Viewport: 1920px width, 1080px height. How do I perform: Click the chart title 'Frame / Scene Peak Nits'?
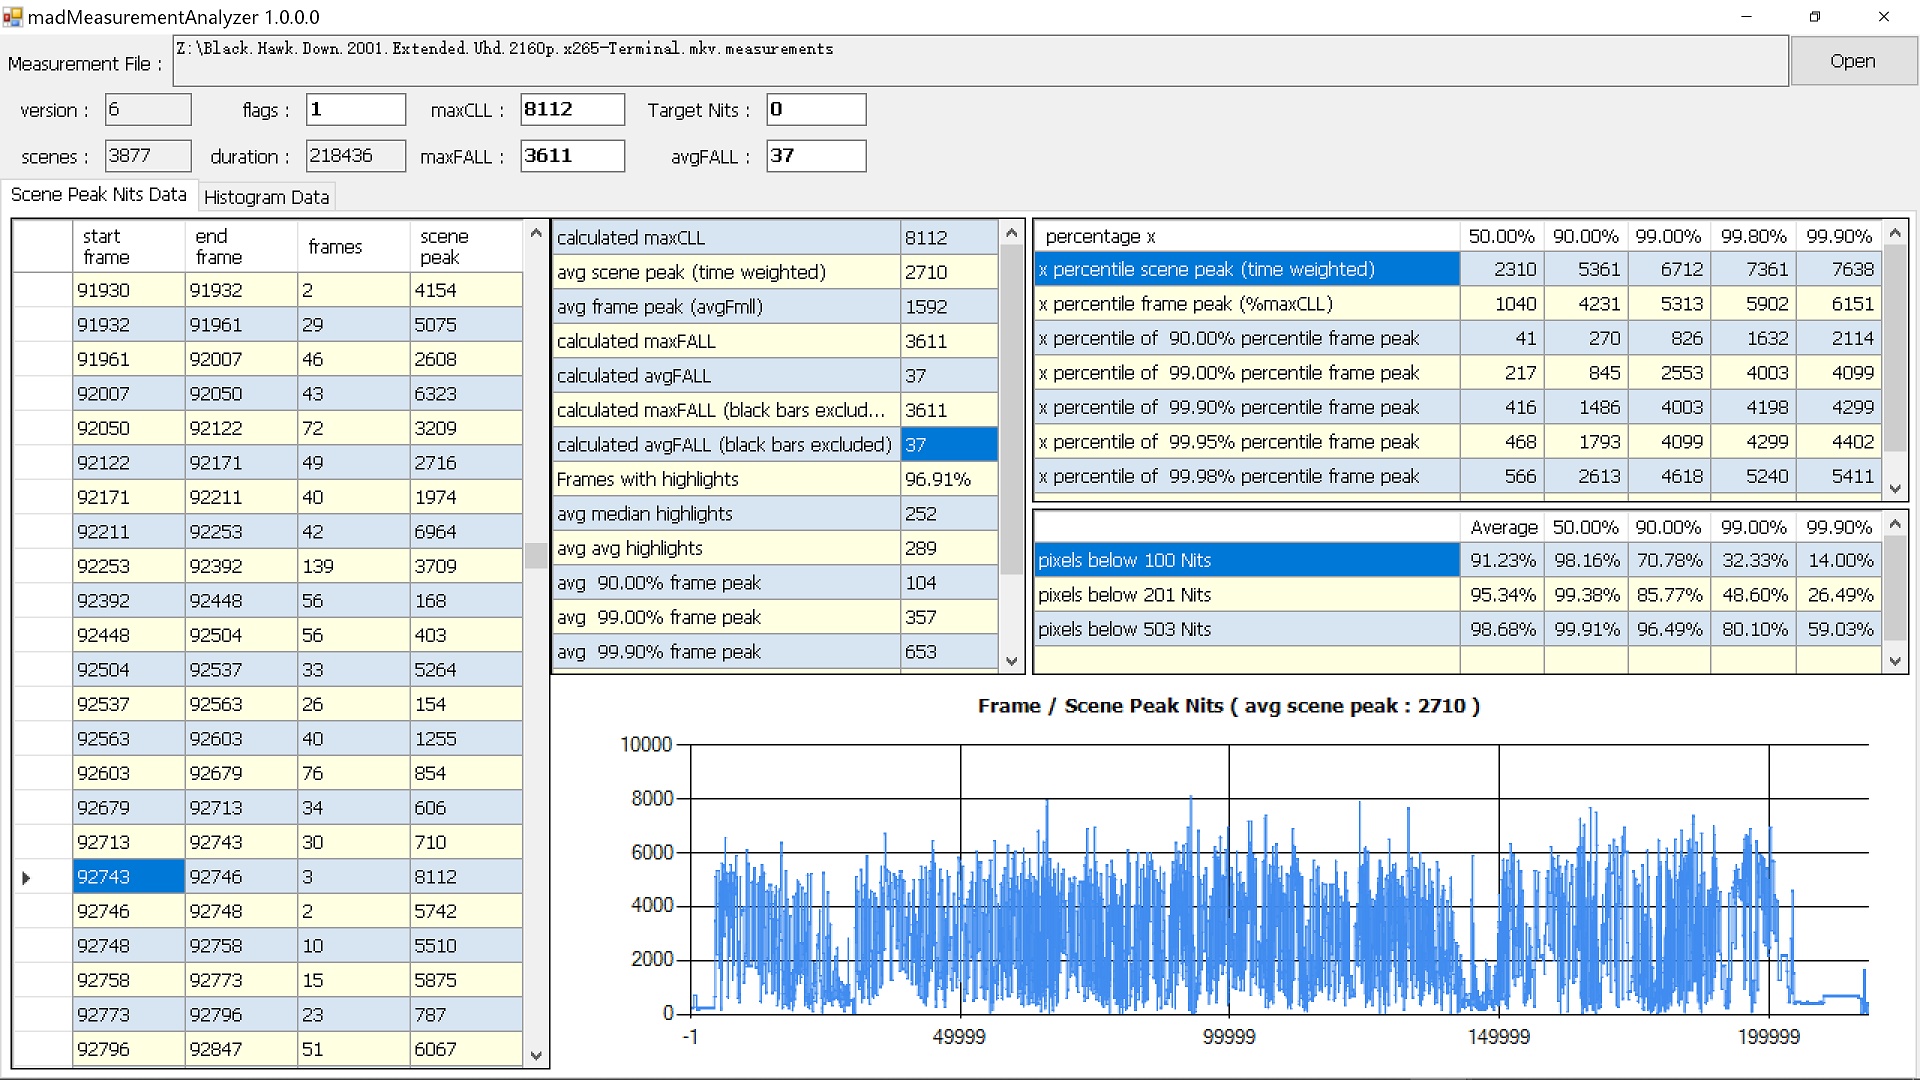point(1228,706)
